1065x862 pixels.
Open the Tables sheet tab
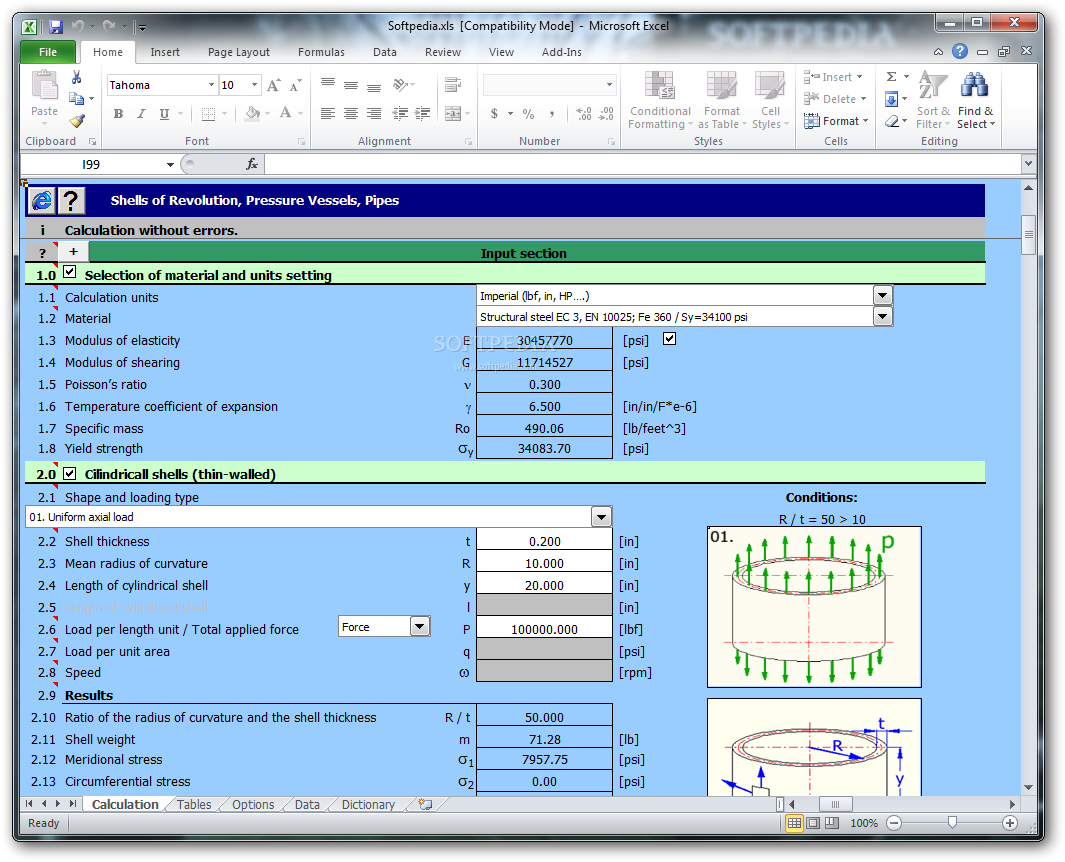[194, 804]
